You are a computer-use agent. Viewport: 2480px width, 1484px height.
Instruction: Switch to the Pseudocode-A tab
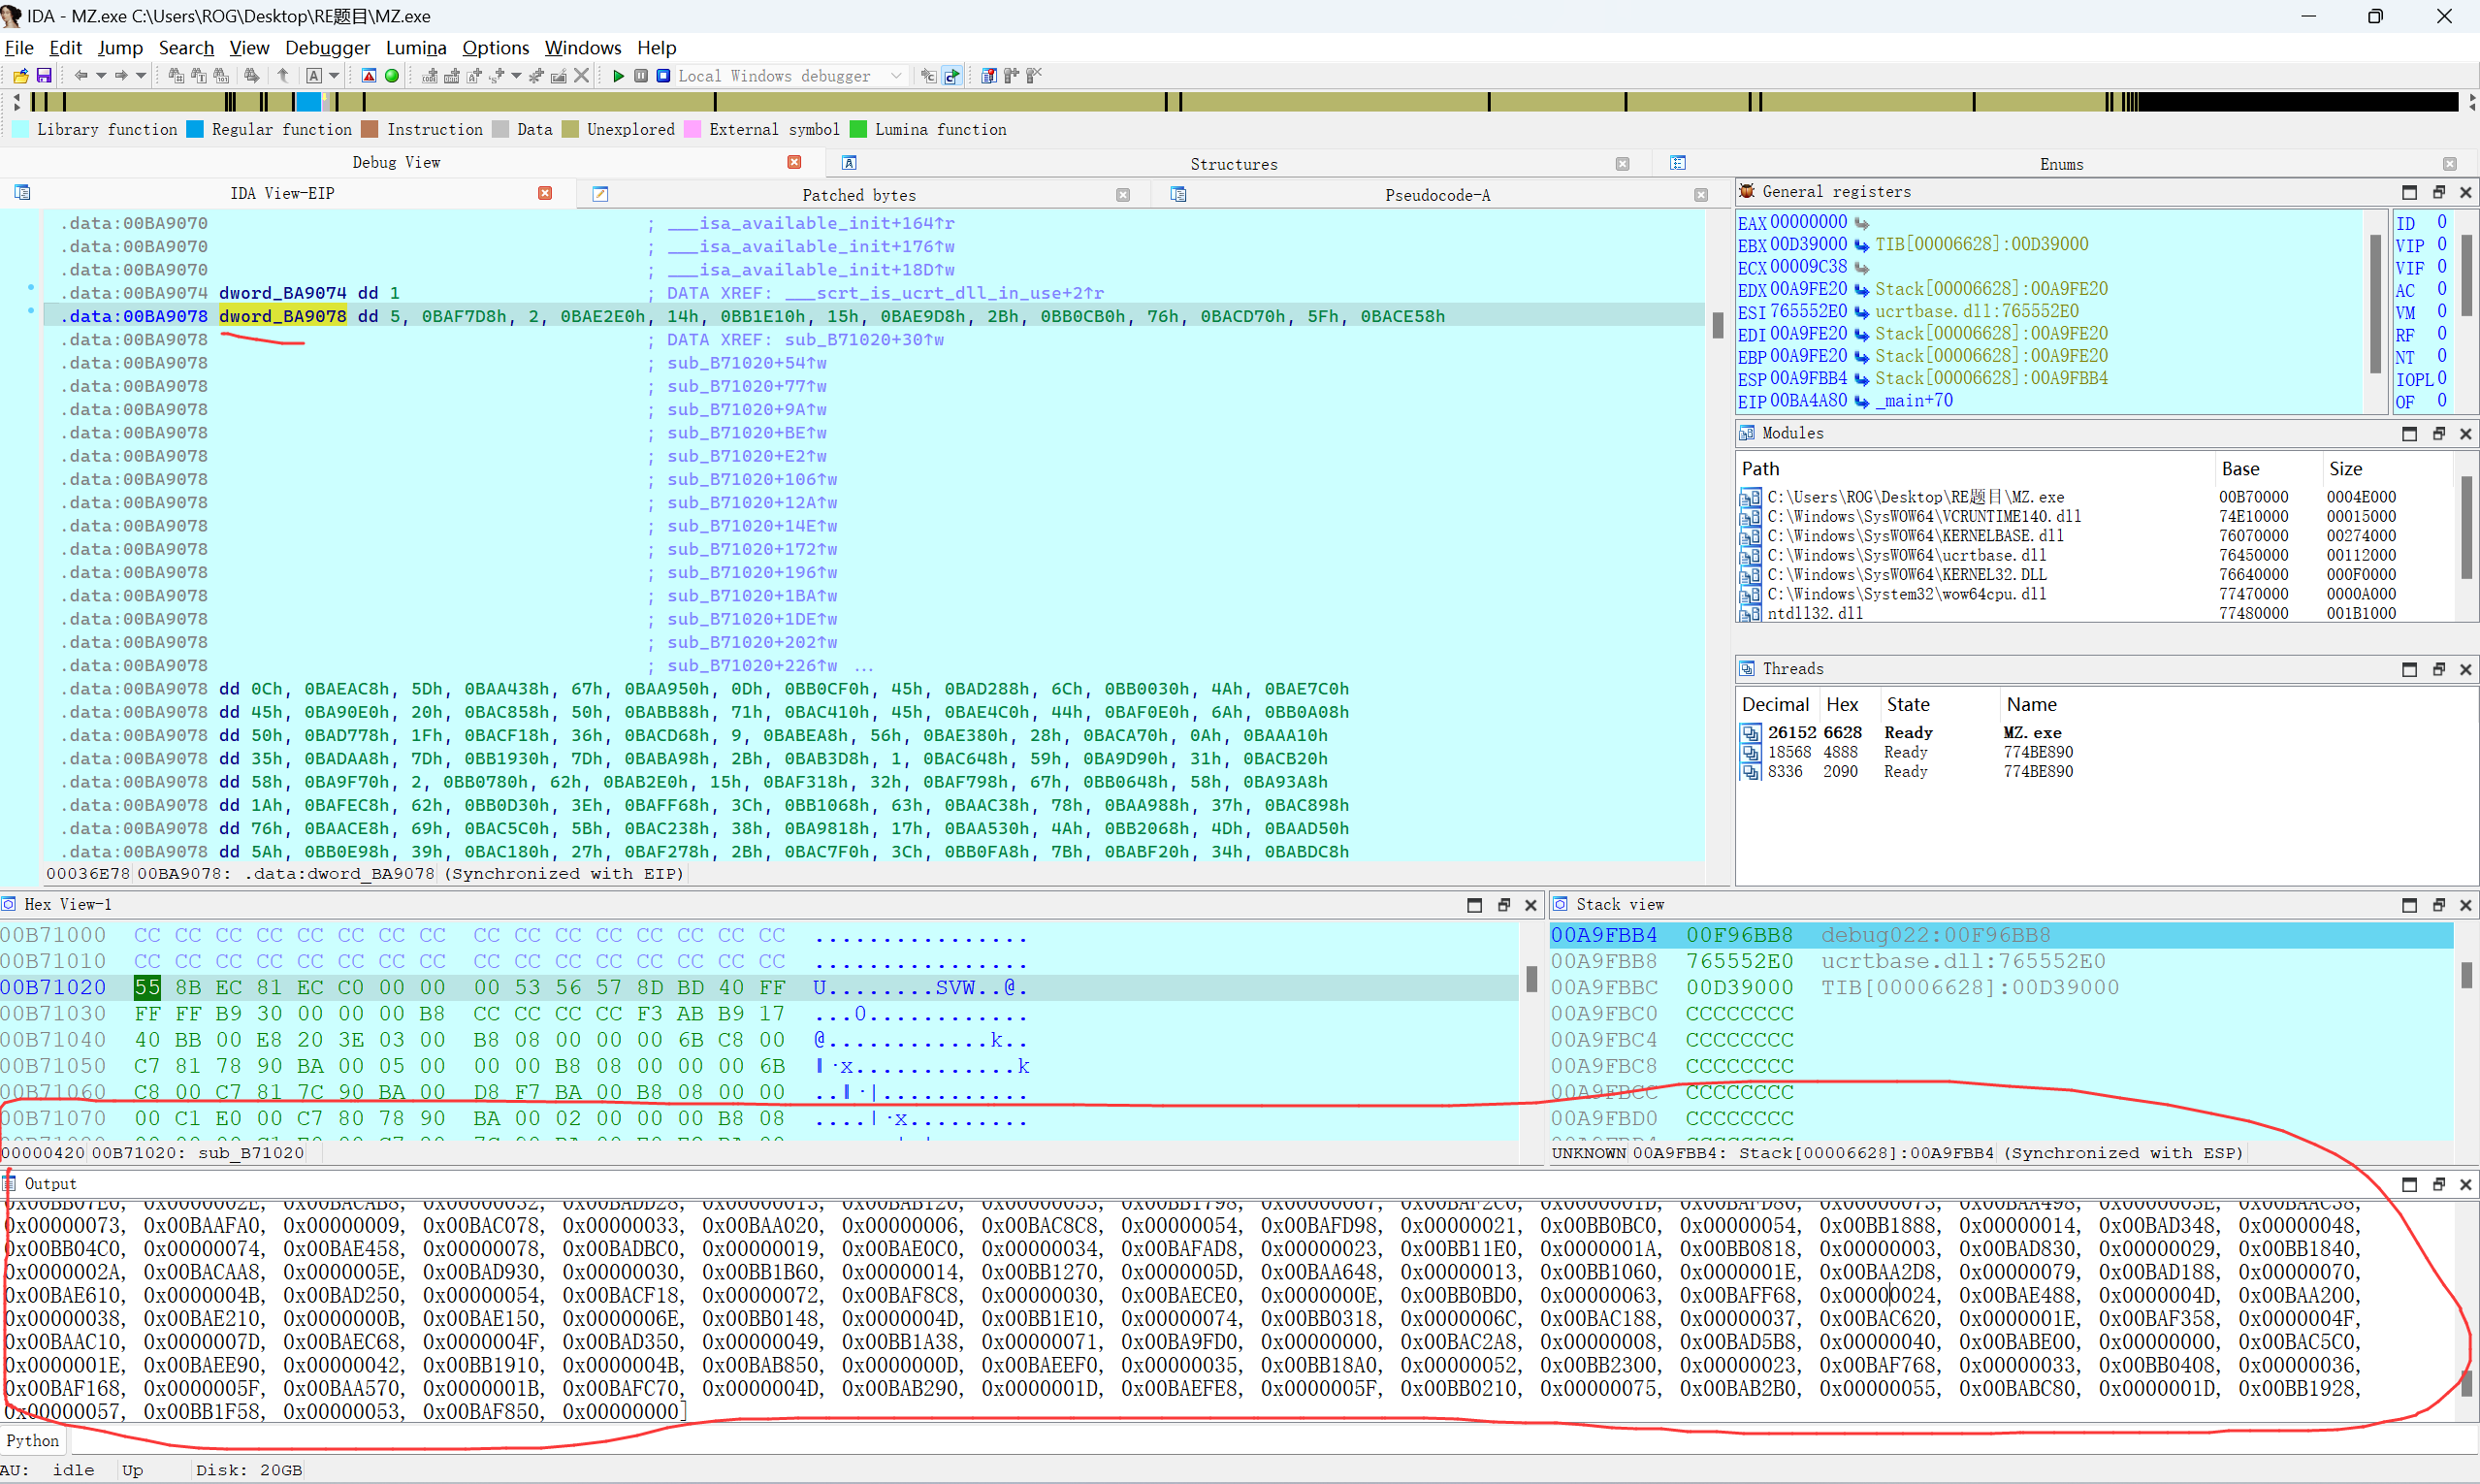coord(1437,195)
